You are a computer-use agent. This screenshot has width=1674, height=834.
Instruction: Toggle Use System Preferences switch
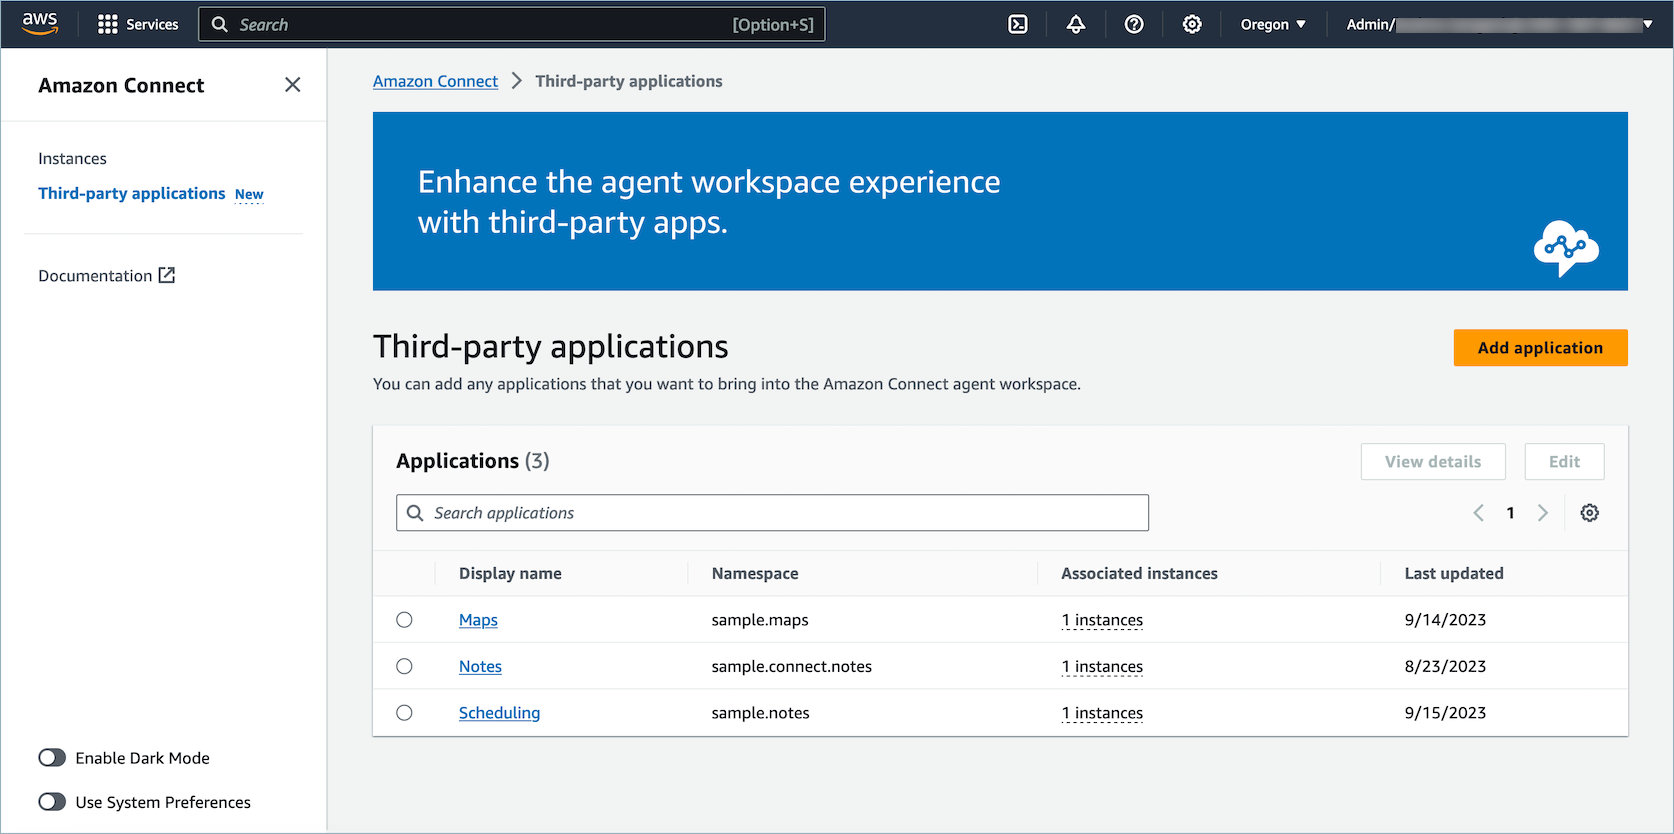pyautogui.click(x=52, y=802)
